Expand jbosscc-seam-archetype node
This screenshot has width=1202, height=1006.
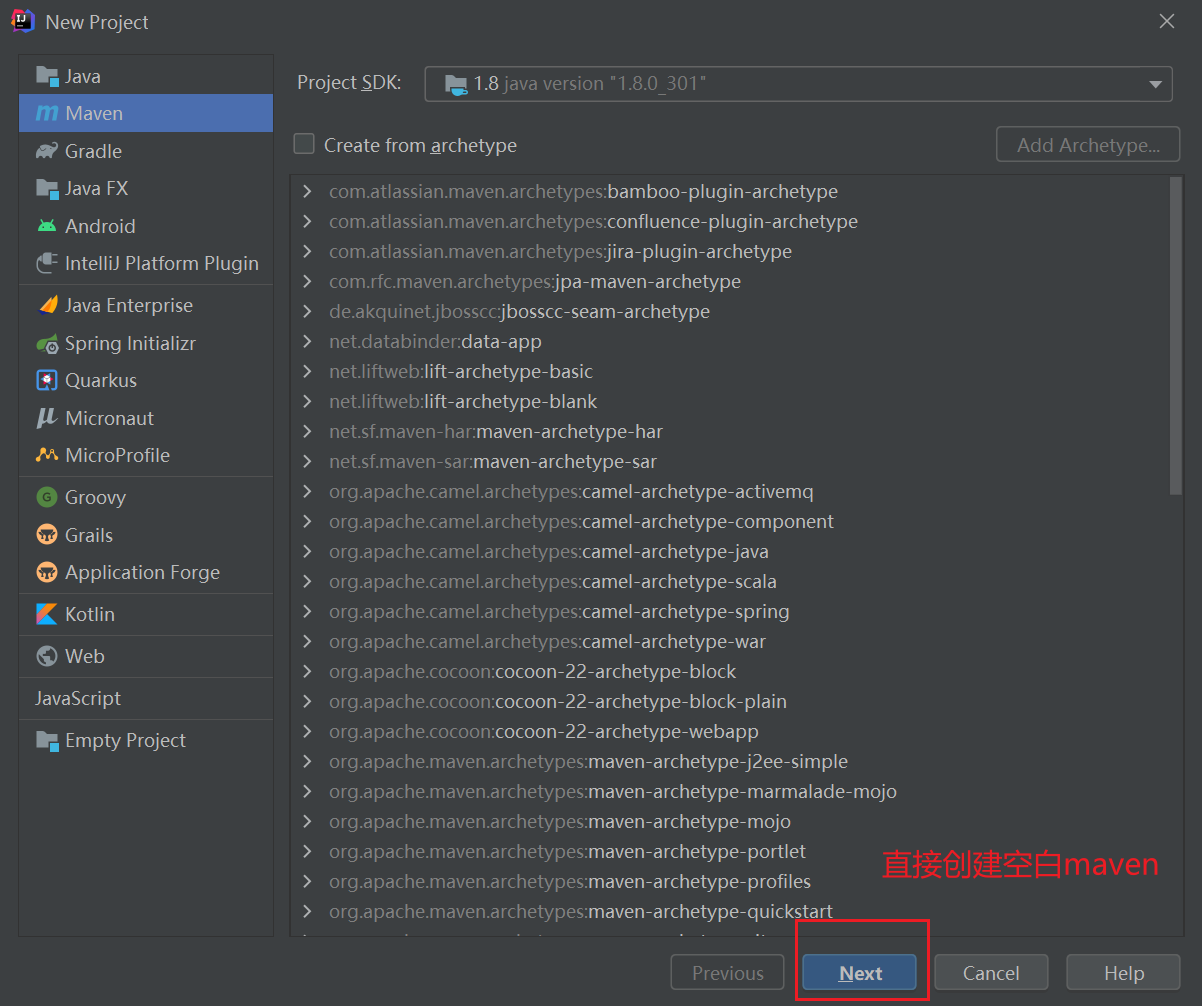(x=307, y=311)
